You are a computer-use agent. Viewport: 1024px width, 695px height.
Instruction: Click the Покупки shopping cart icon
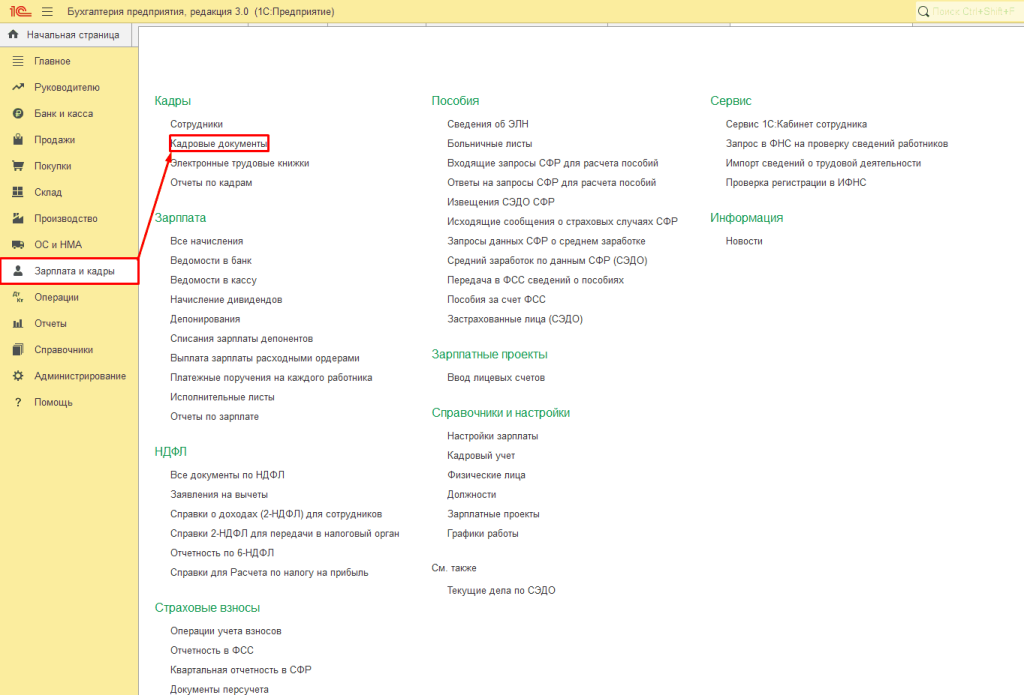[x=17, y=166]
